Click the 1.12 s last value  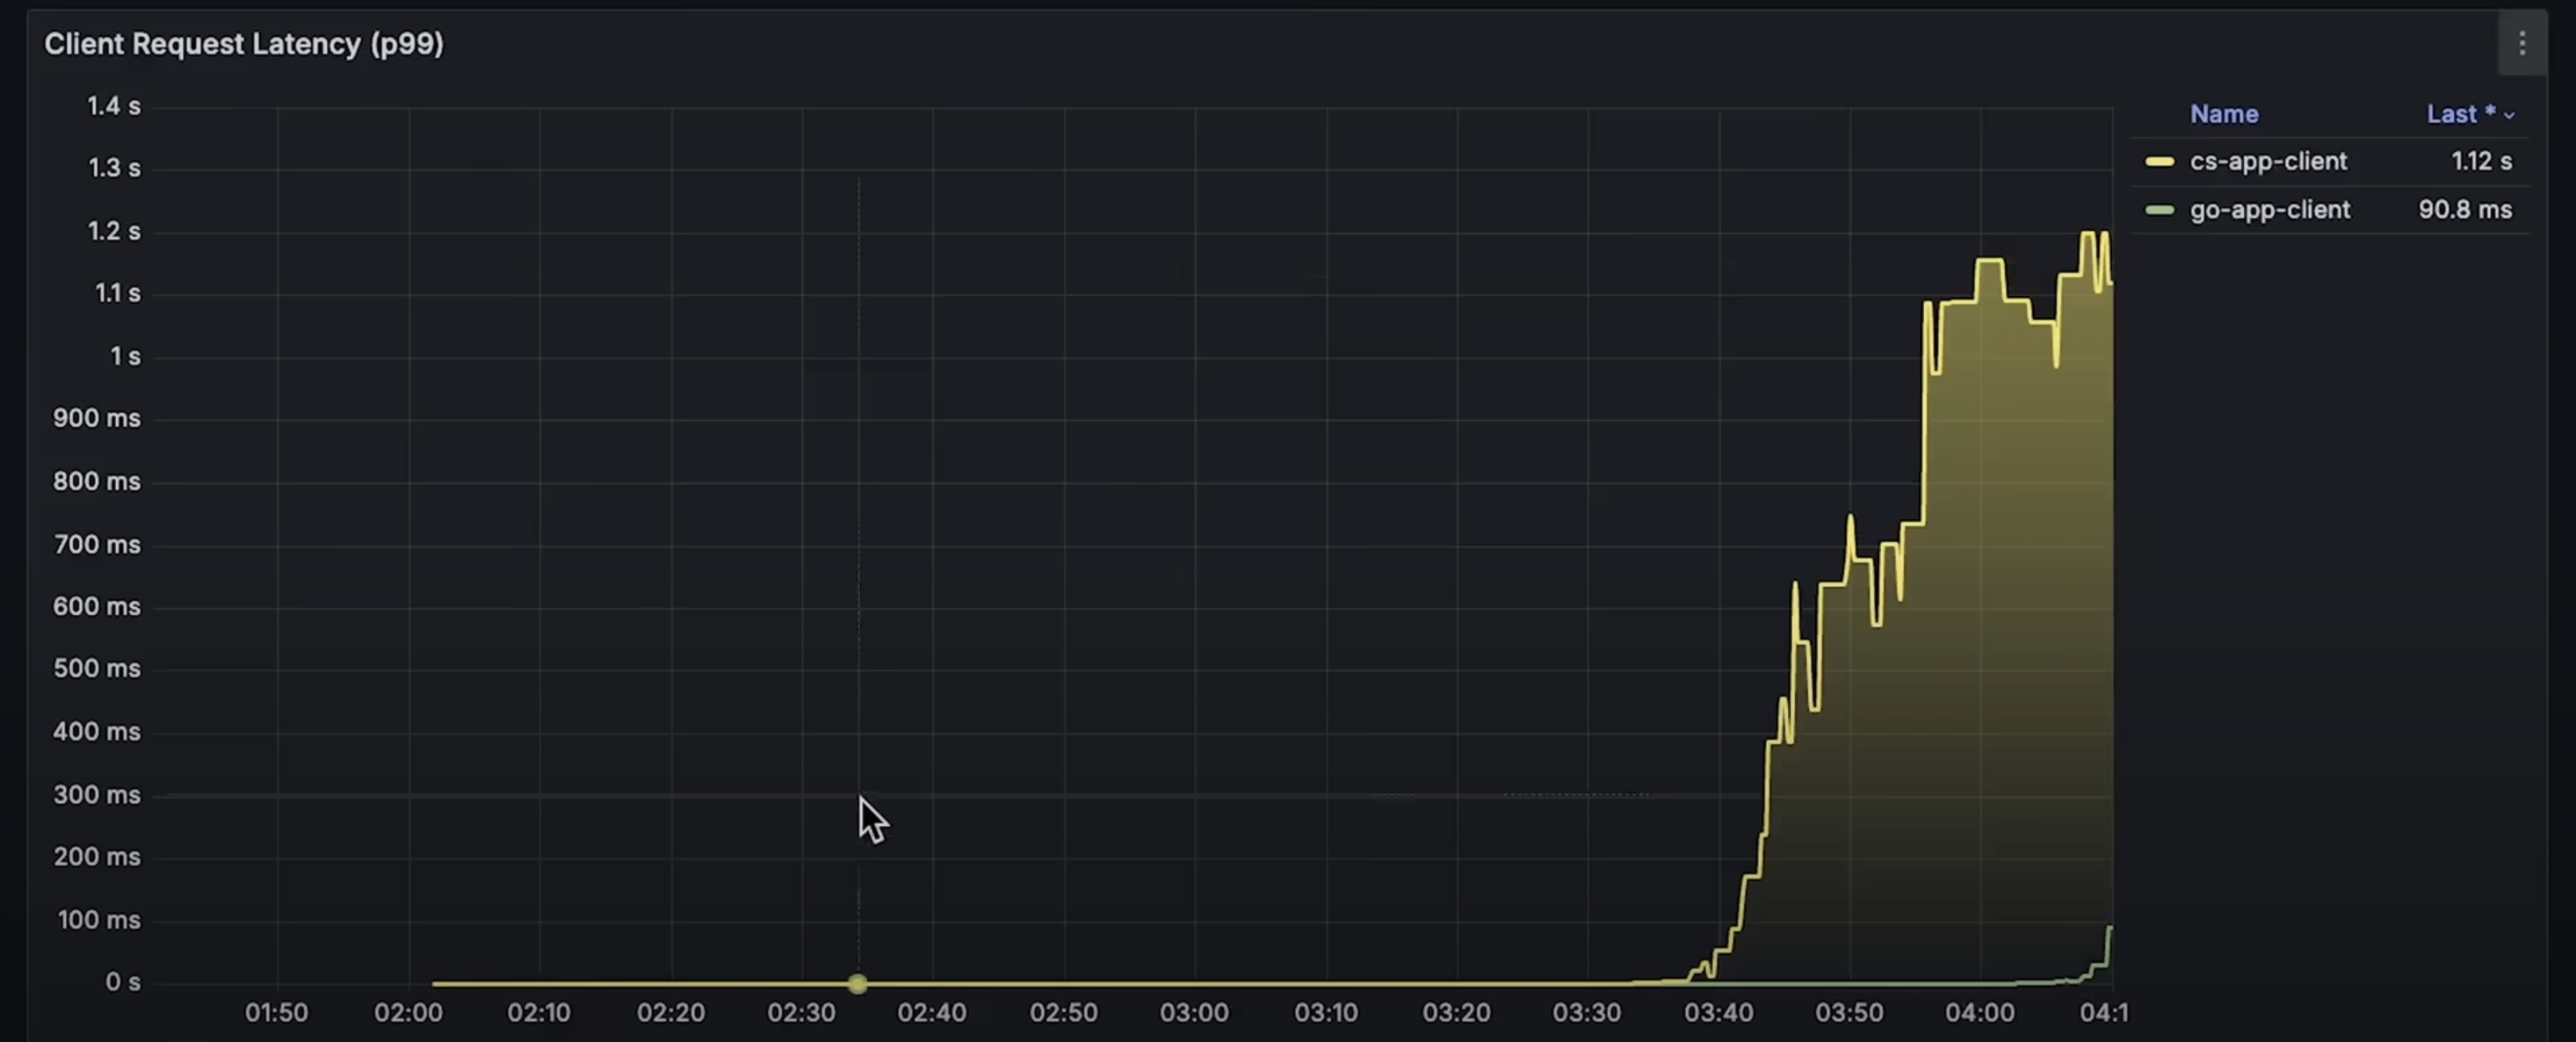(2481, 161)
